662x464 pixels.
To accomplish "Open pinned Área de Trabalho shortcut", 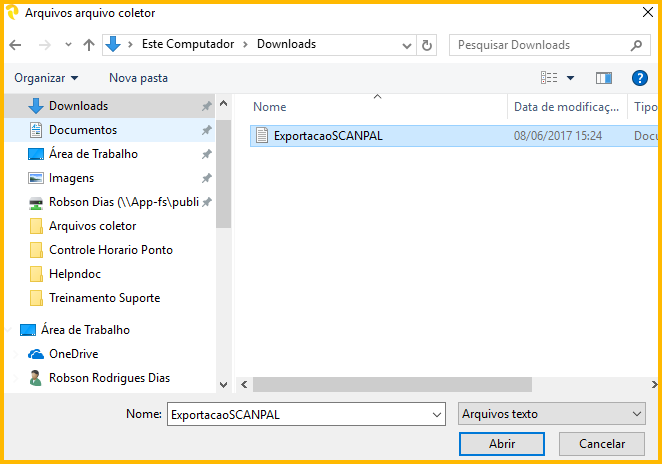I will click(x=109, y=154).
